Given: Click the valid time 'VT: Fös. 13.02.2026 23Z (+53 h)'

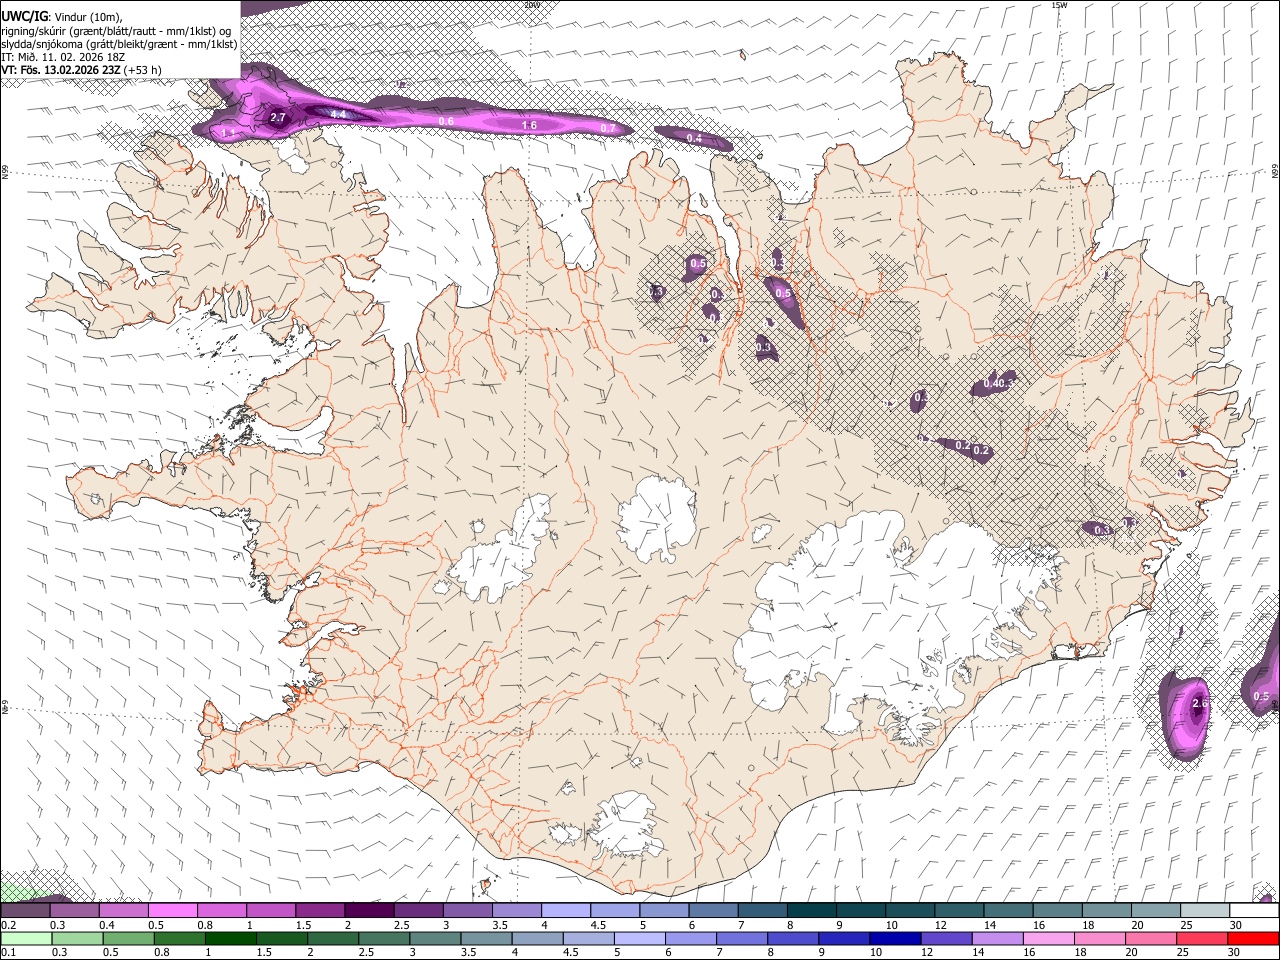Looking at the screenshot, I should pyautogui.click(x=82, y=70).
